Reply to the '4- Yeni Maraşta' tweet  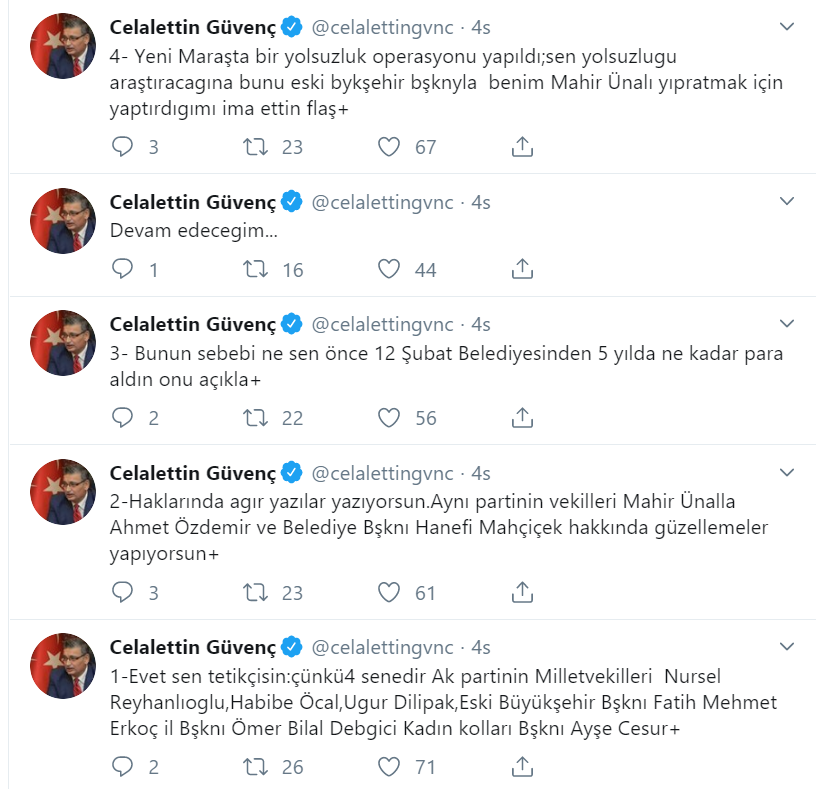click(x=122, y=147)
